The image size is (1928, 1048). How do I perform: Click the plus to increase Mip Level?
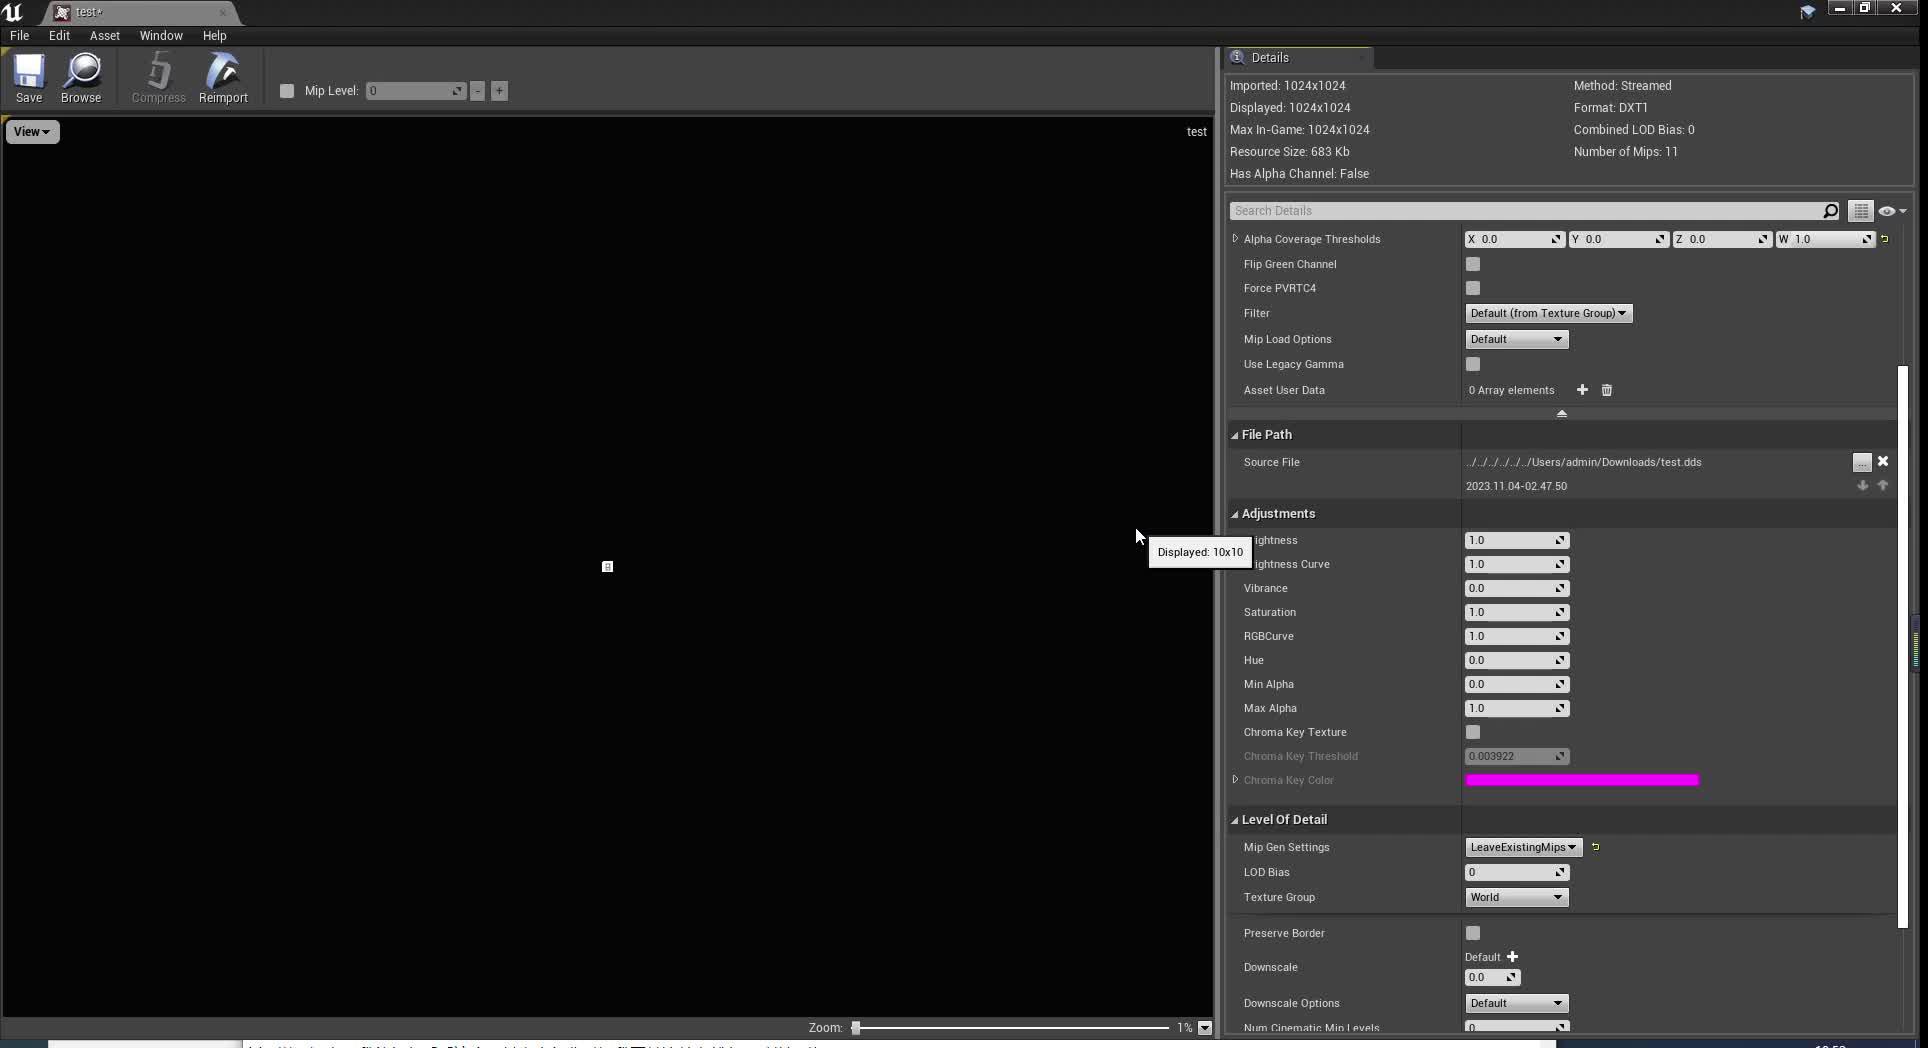(499, 91)
